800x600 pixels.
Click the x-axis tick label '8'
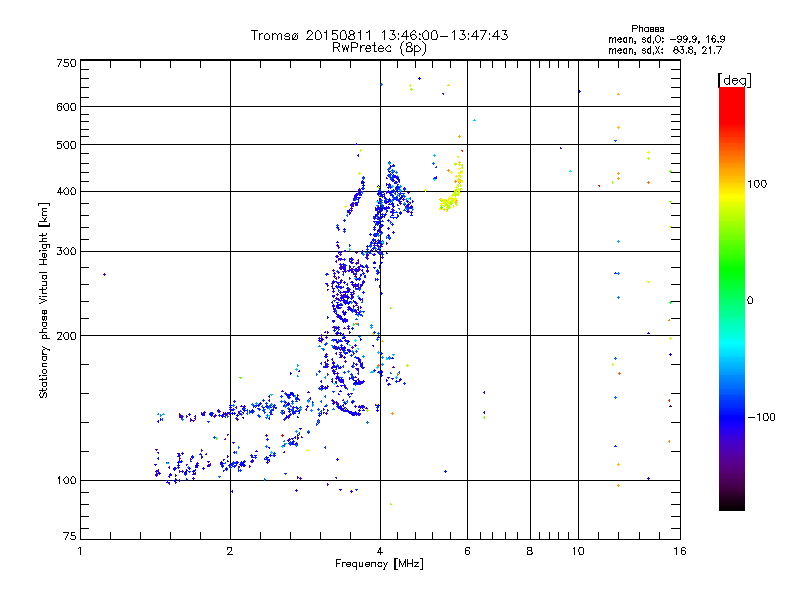click(530, 551)
